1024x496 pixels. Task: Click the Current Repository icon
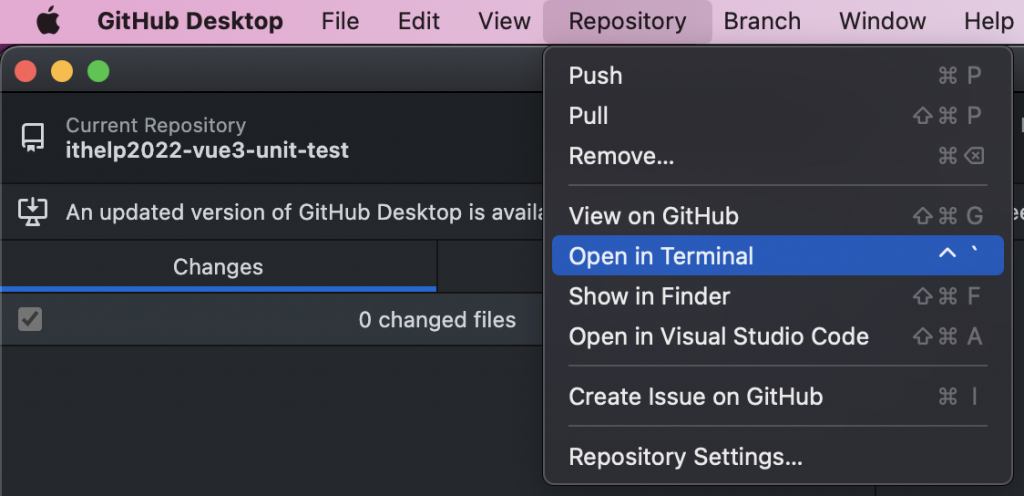click(33, 138)
